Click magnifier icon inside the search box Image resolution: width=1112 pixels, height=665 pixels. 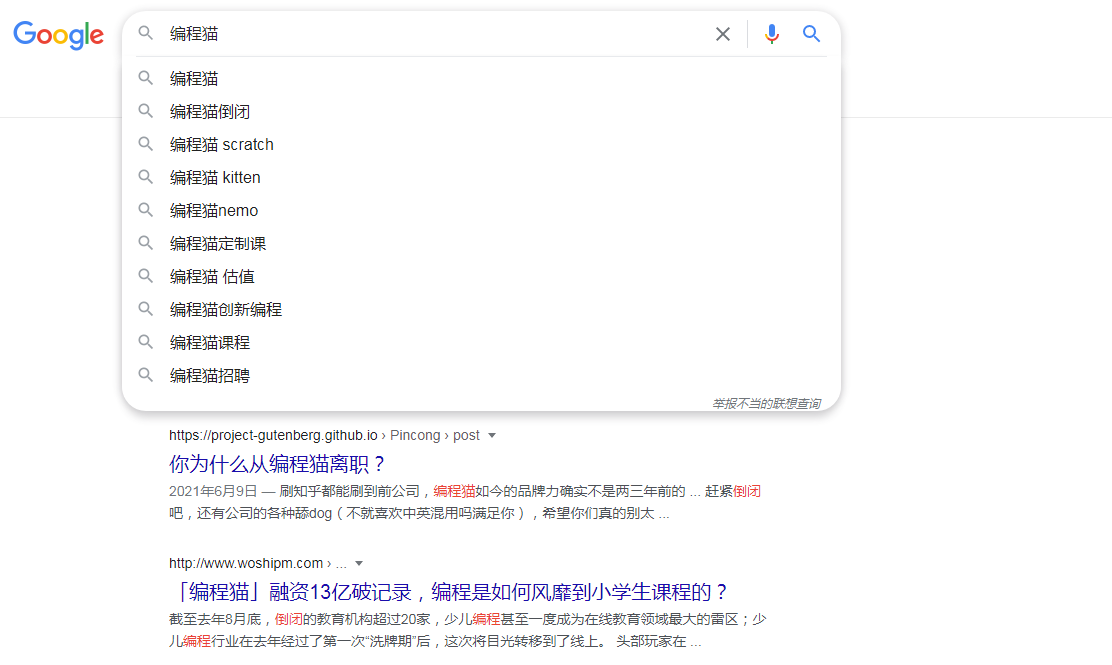145,33
